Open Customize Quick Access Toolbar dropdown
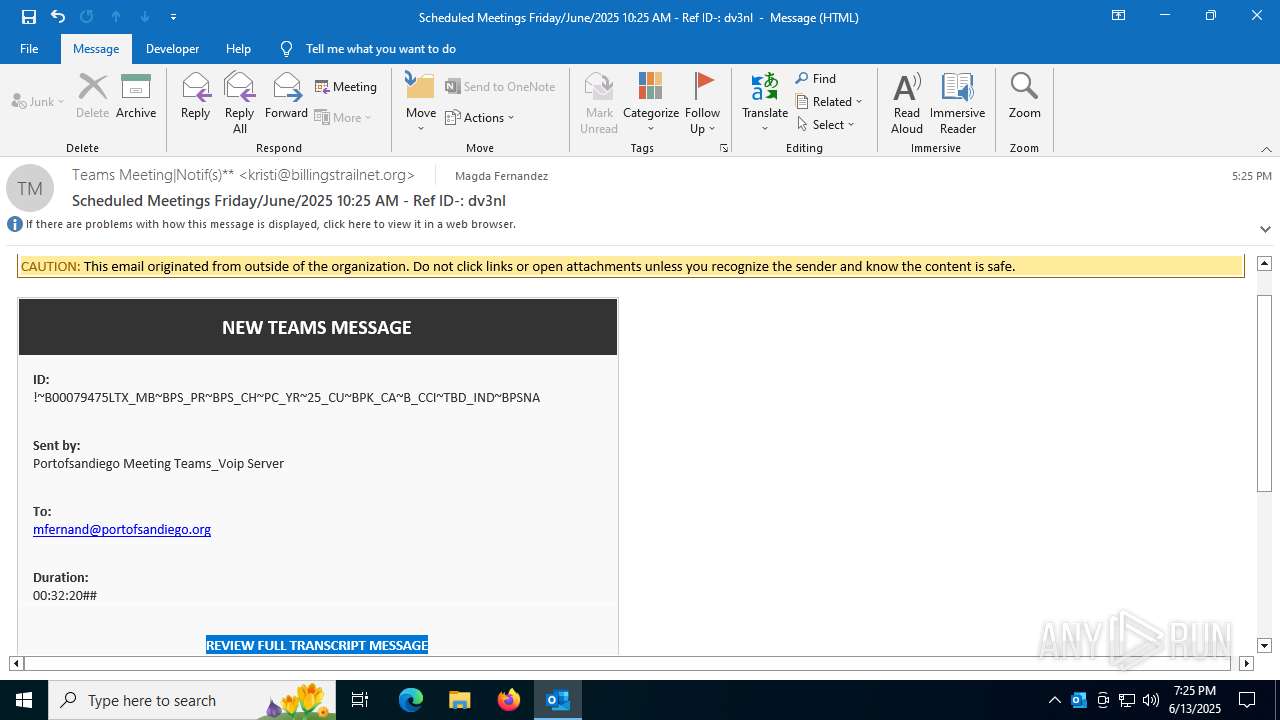The image size is (1280, 720). point(174,17)
